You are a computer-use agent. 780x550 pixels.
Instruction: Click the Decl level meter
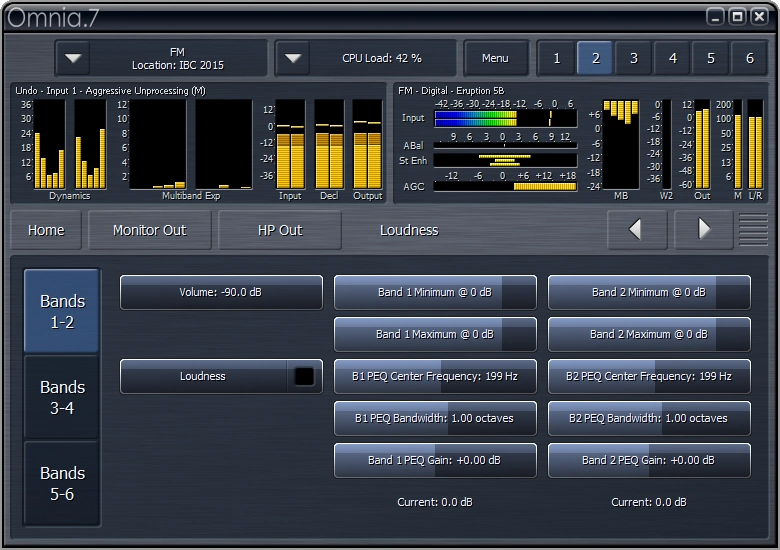(x=329, y=144)
